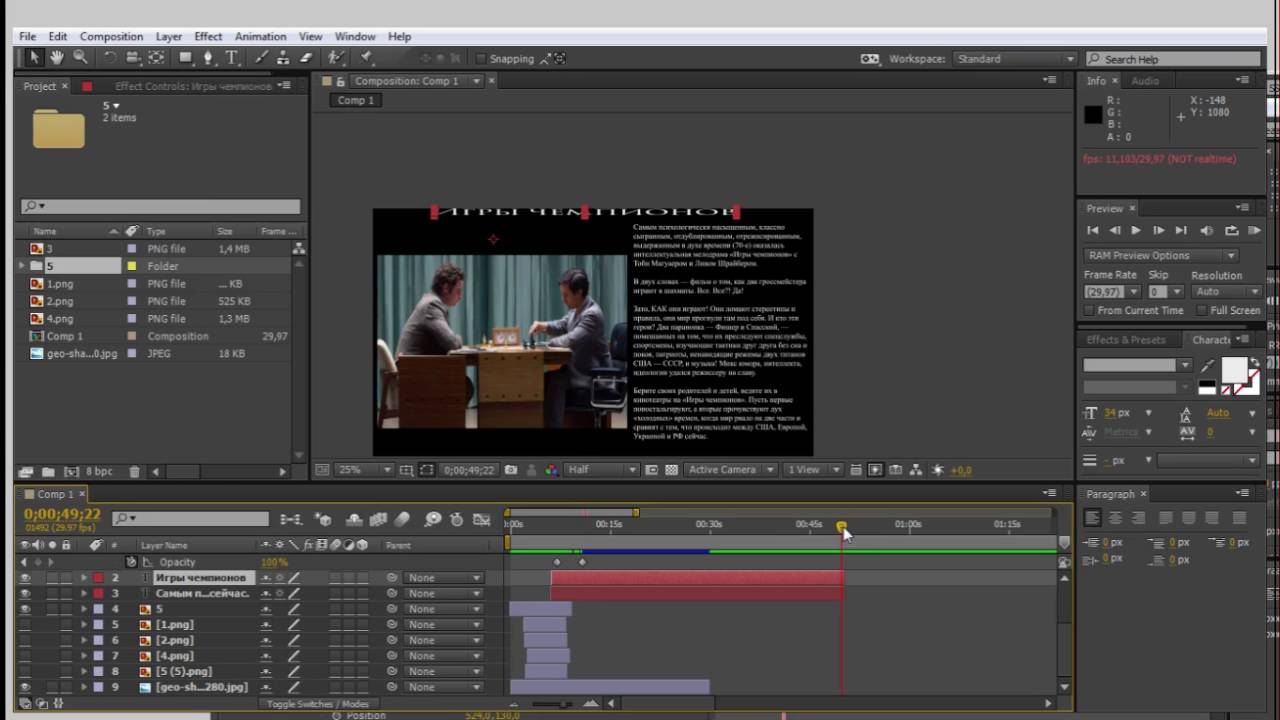
Task: Select the Horizontal Type tool
Action: (231, 58)
